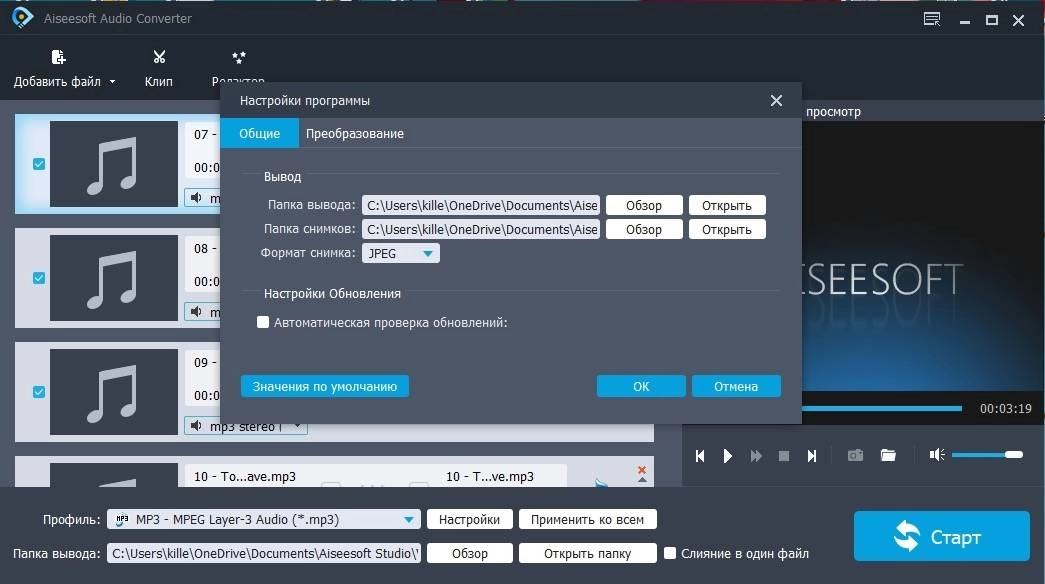This screenshot has width=1045, height=584.
Task: Open profile Настройки button
Action: [x=469, y=519]
